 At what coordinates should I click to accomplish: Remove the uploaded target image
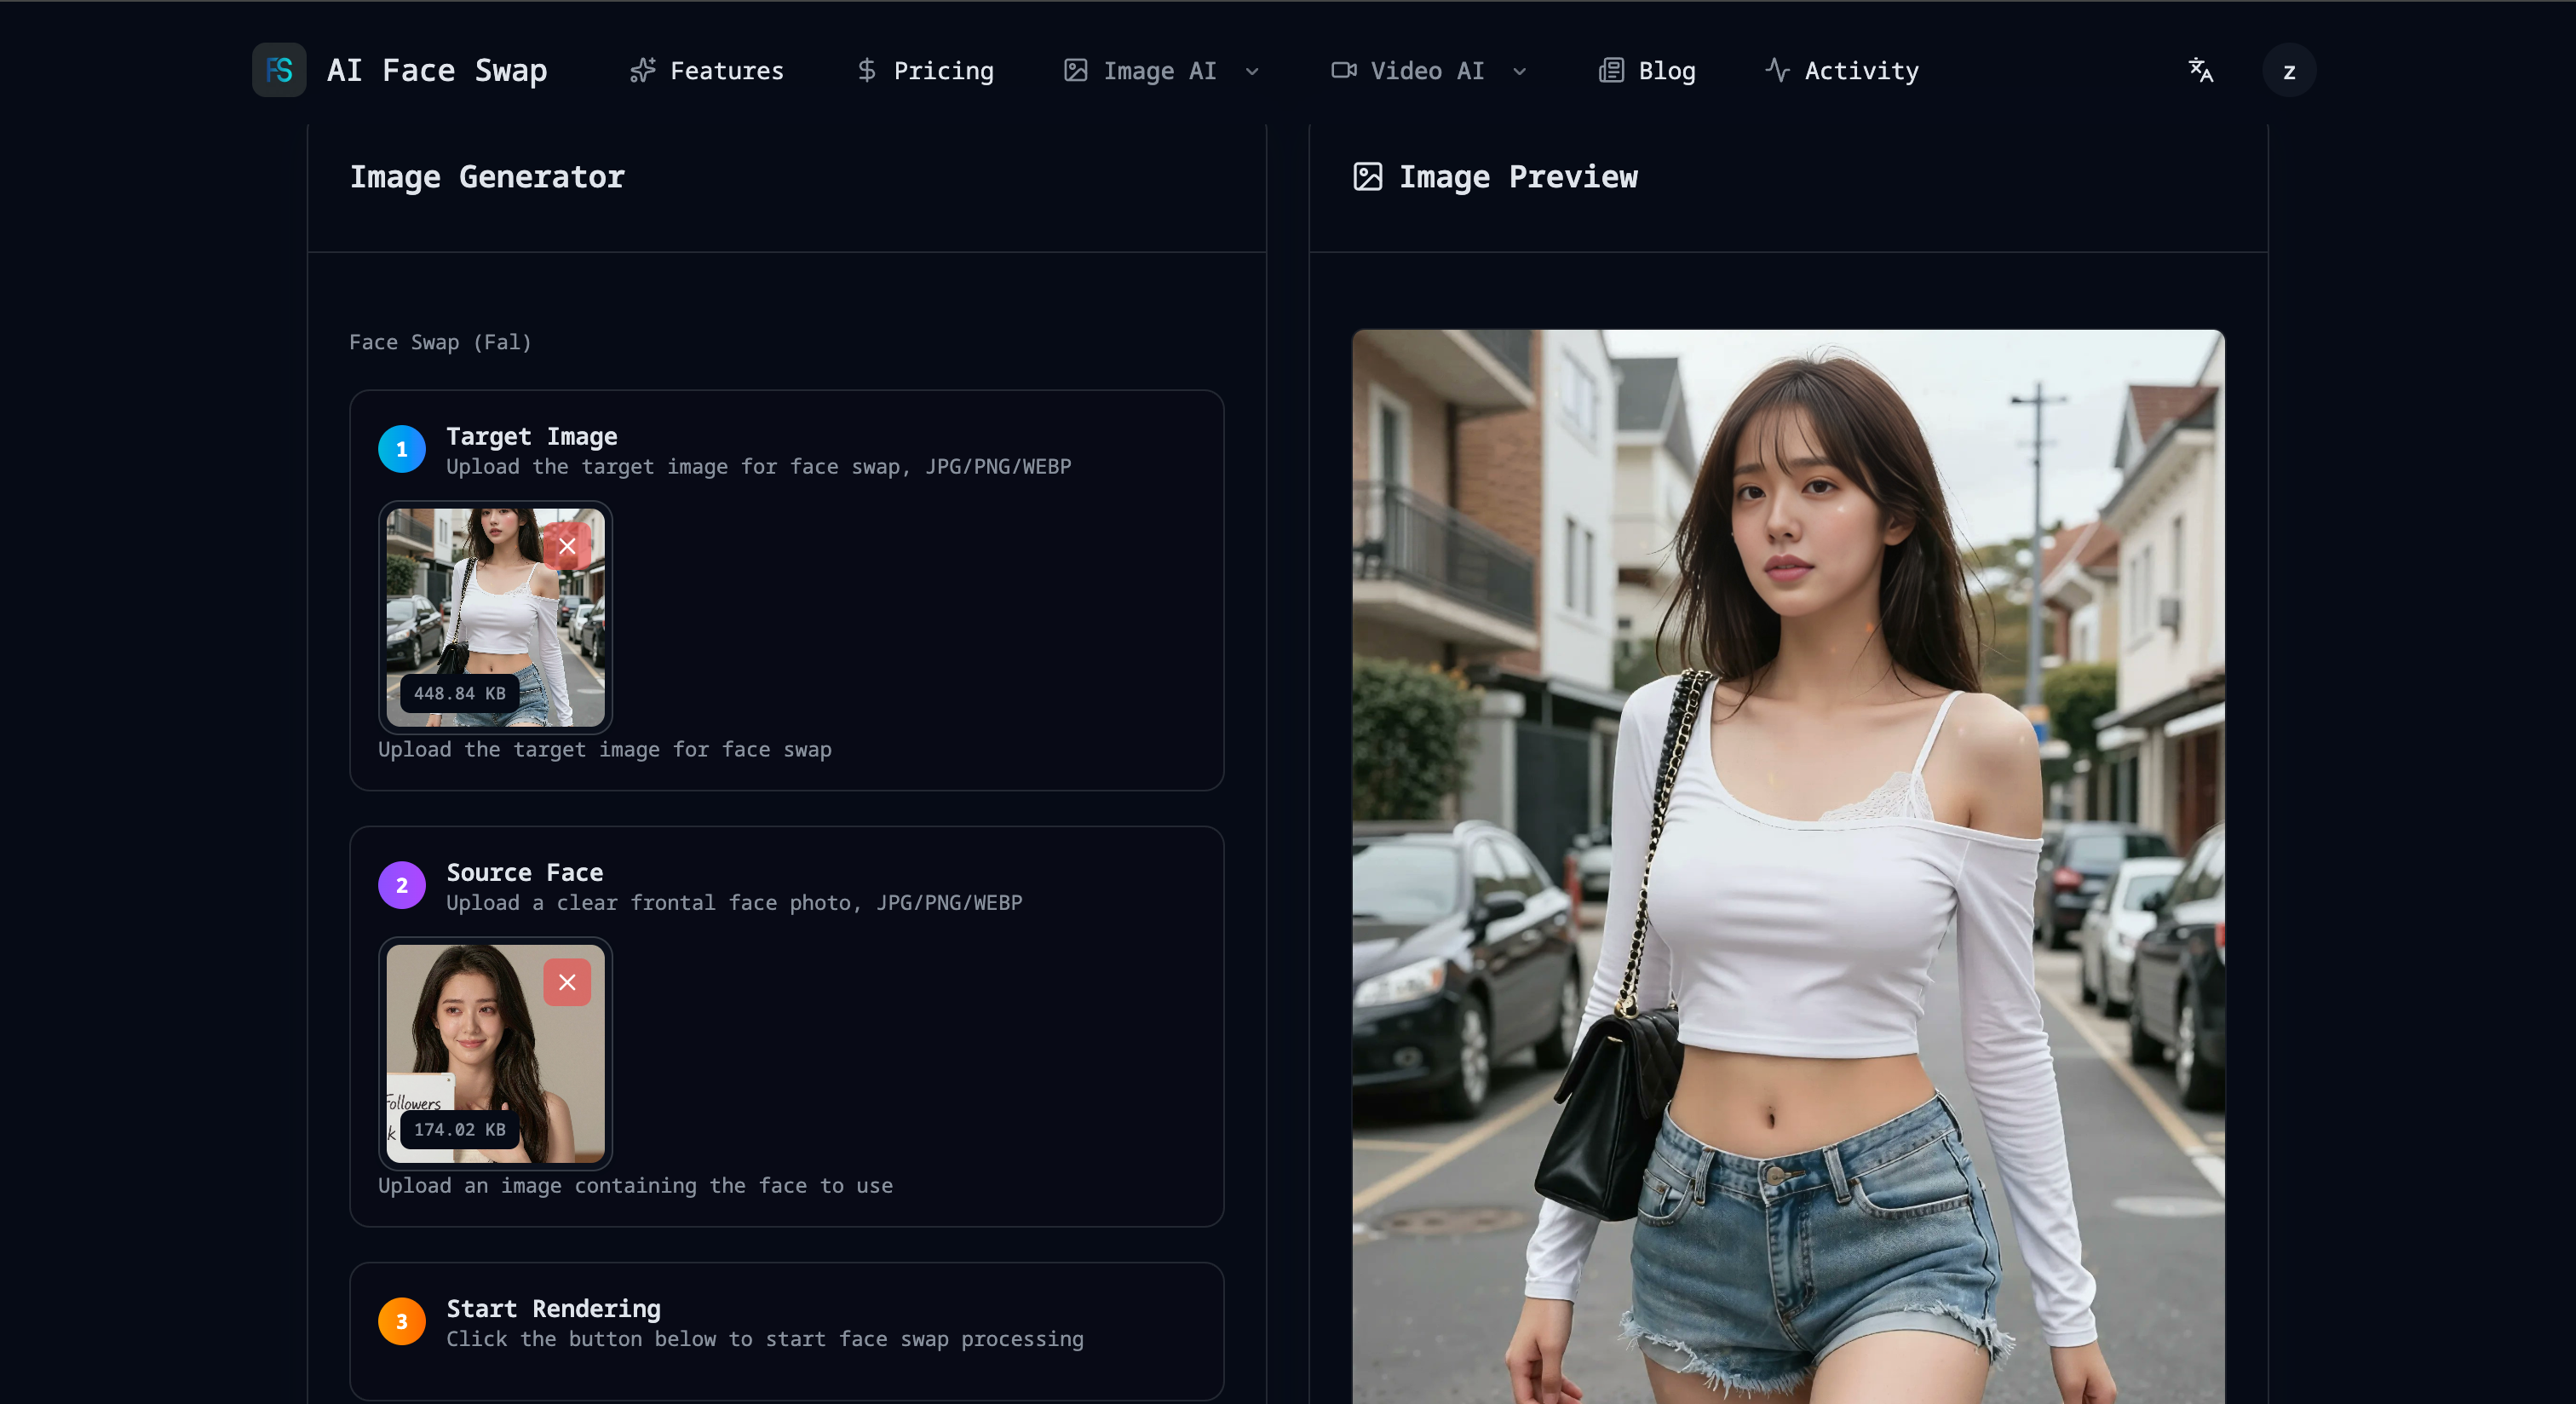(x=568, y=546)
